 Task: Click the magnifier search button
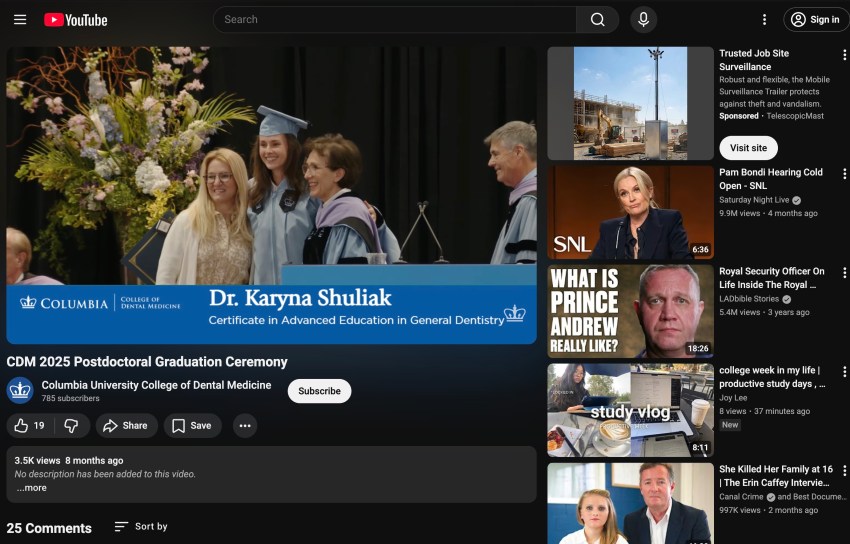point(597,20)
